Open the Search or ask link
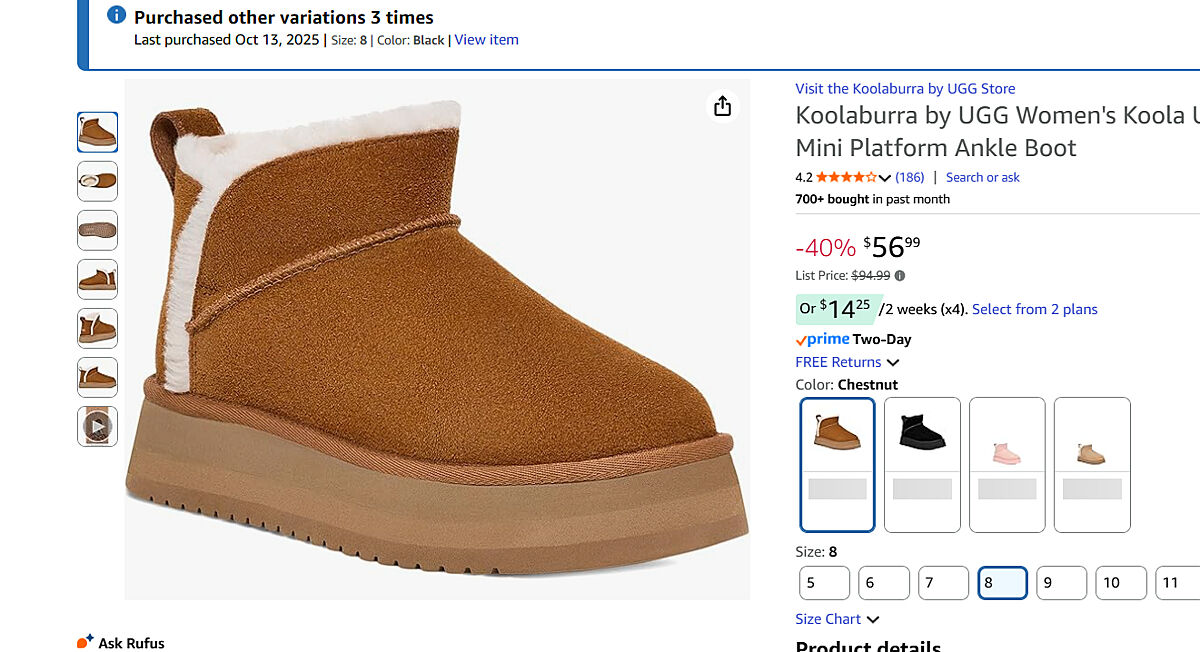Viewport: 1200px width, 652px height. tap(982, 177)
